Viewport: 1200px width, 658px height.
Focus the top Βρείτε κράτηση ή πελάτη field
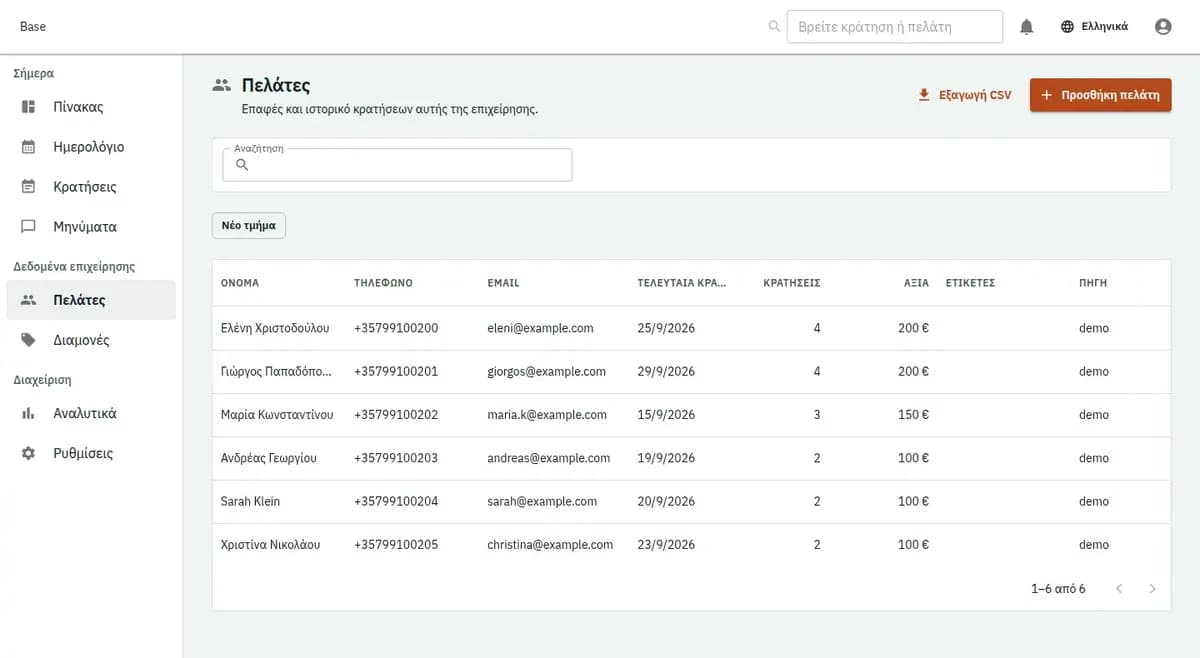pos(895,27)
